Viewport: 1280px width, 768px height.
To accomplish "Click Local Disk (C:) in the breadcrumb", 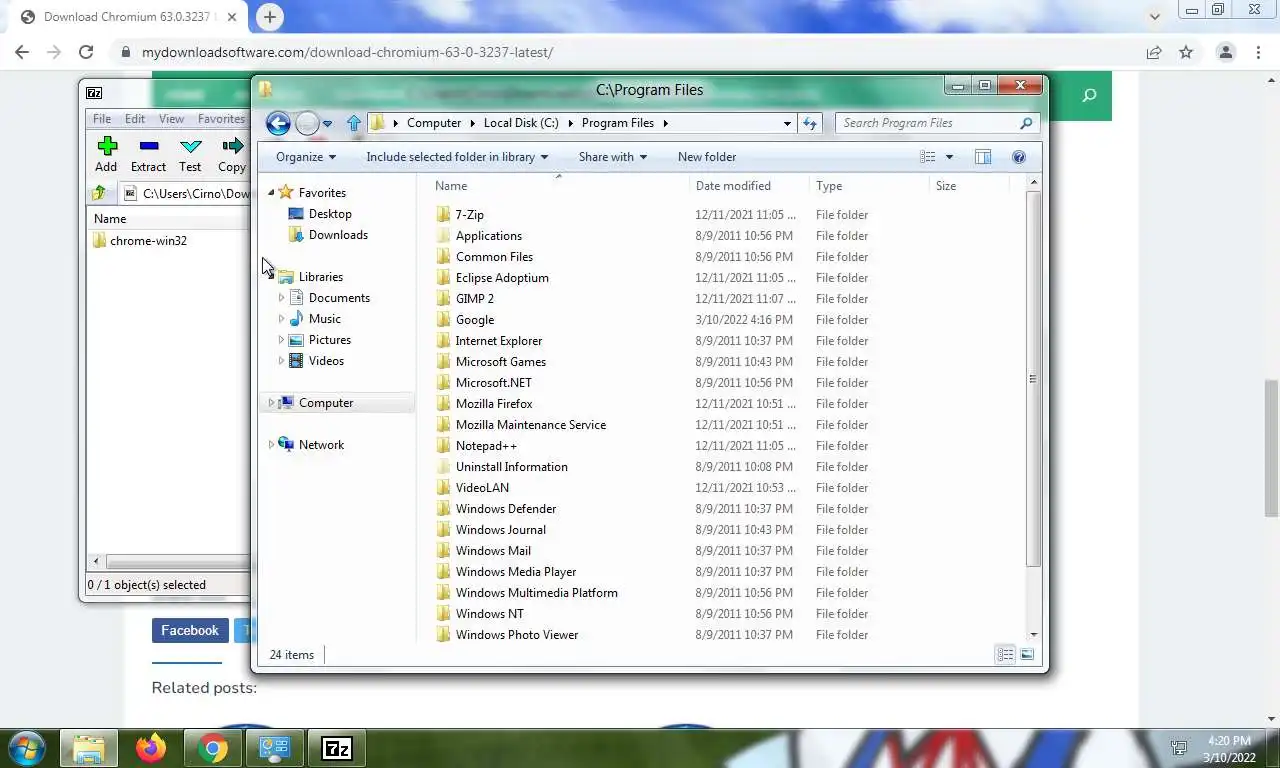I will (521, 123).
